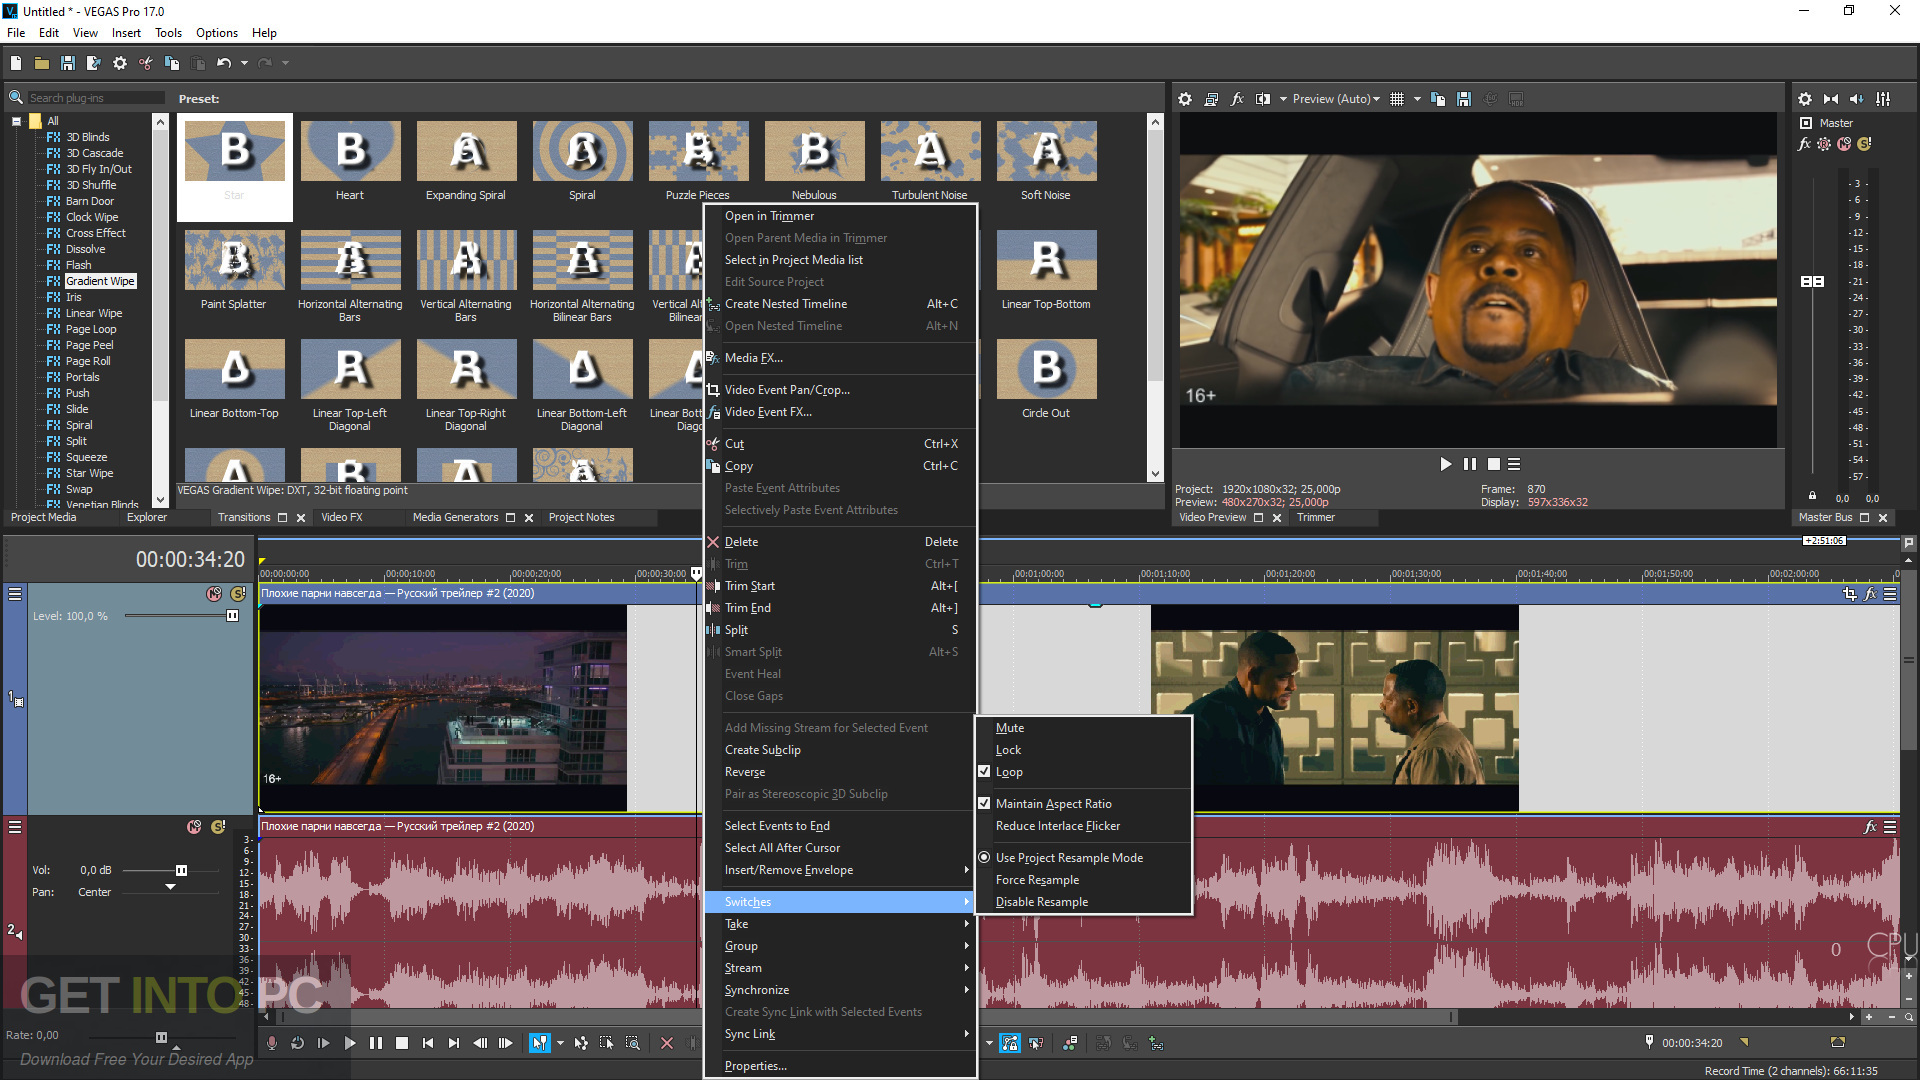Collapse the All plug-ins tree node
This screenshot has height=1080, width=1920.
[16, 121]
